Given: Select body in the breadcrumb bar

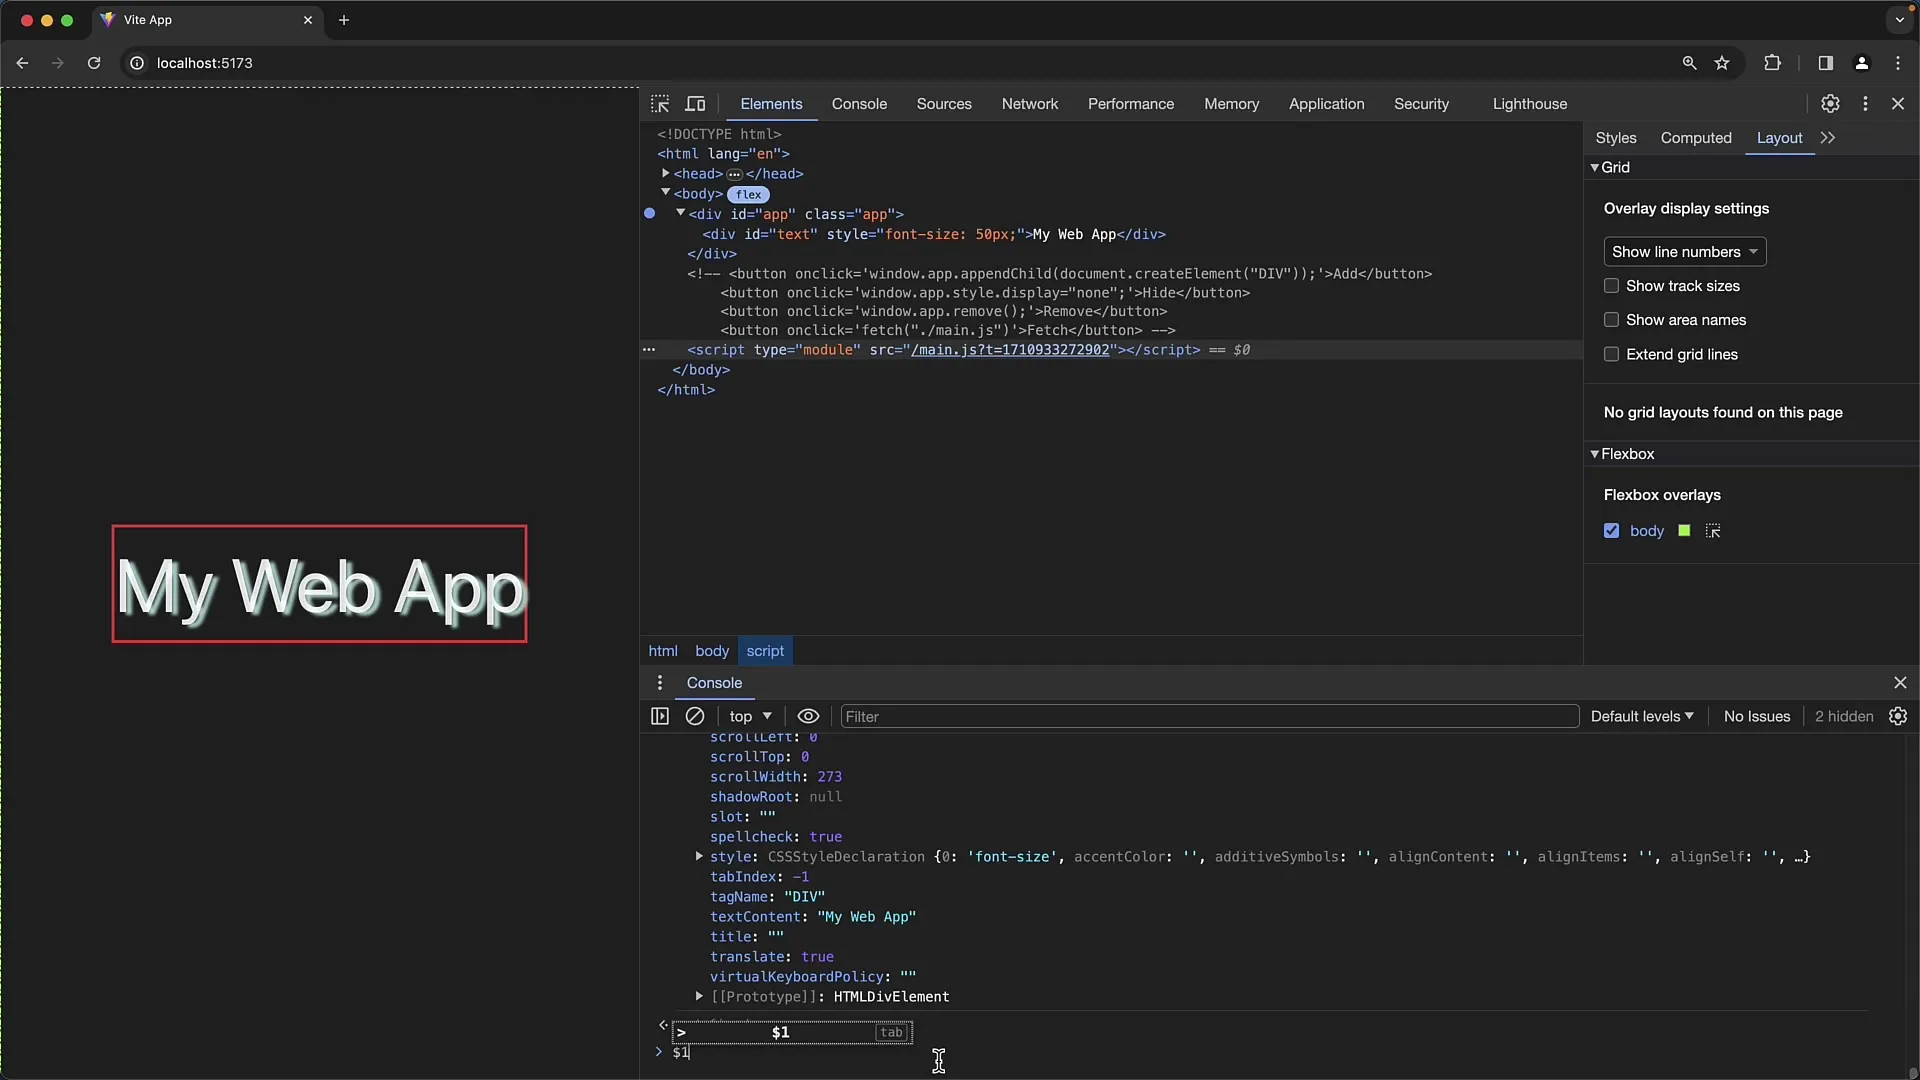Looking at the screenshot, I should [712, 651].
